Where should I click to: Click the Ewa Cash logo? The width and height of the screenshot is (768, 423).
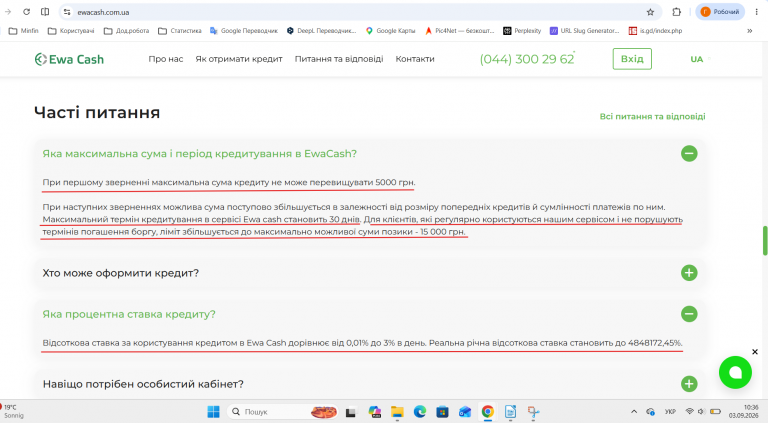tap(69, 59)
